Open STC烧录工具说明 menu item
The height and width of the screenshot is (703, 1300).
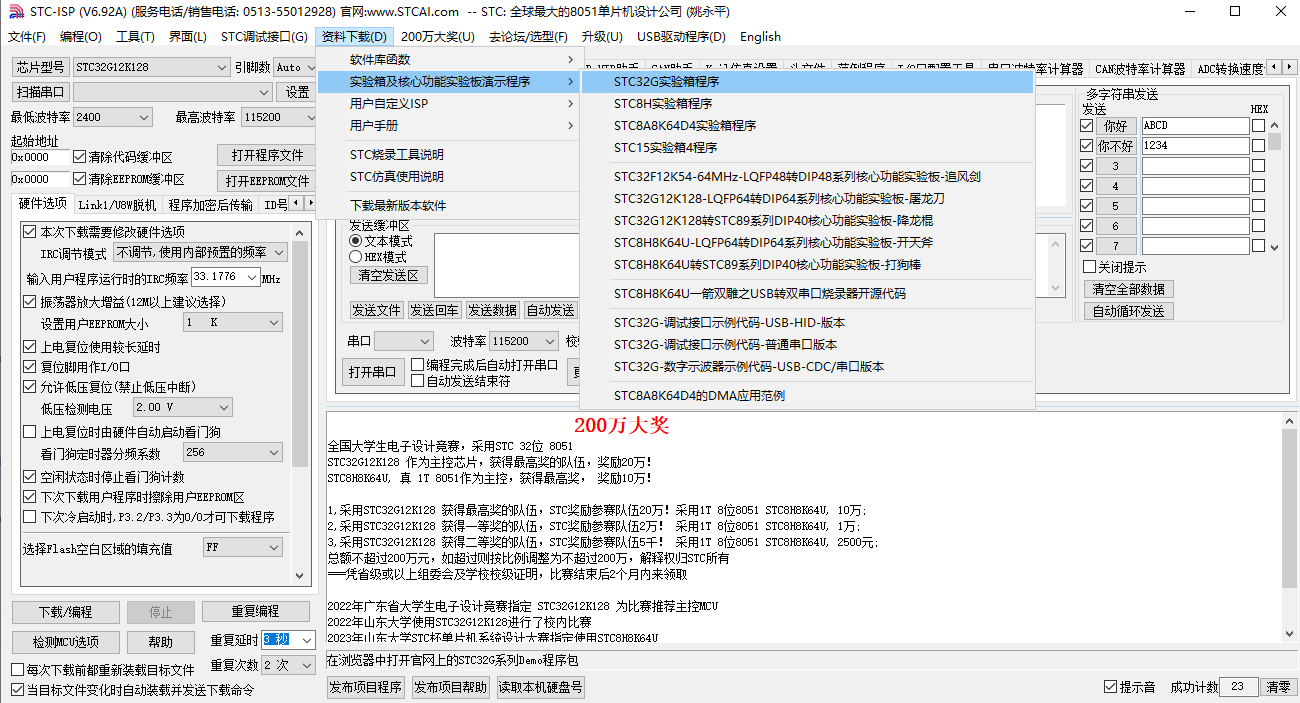448,155
